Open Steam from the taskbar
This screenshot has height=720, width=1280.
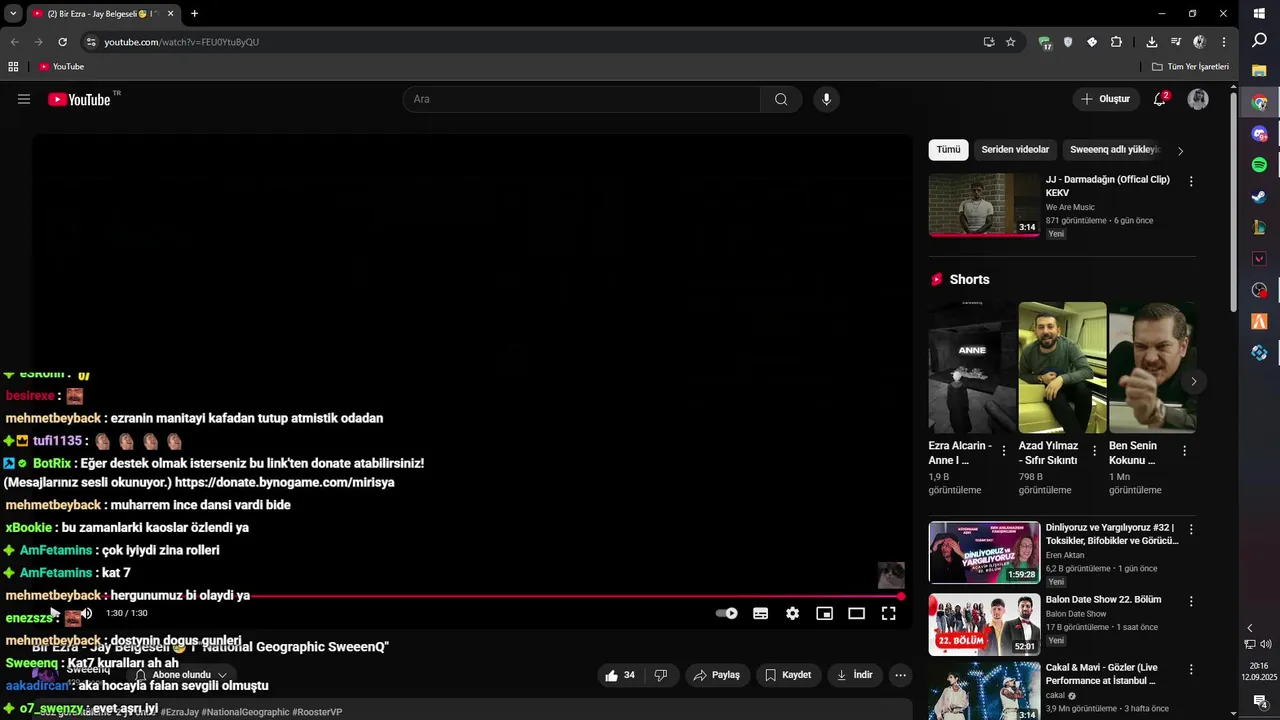point(1259,196)
